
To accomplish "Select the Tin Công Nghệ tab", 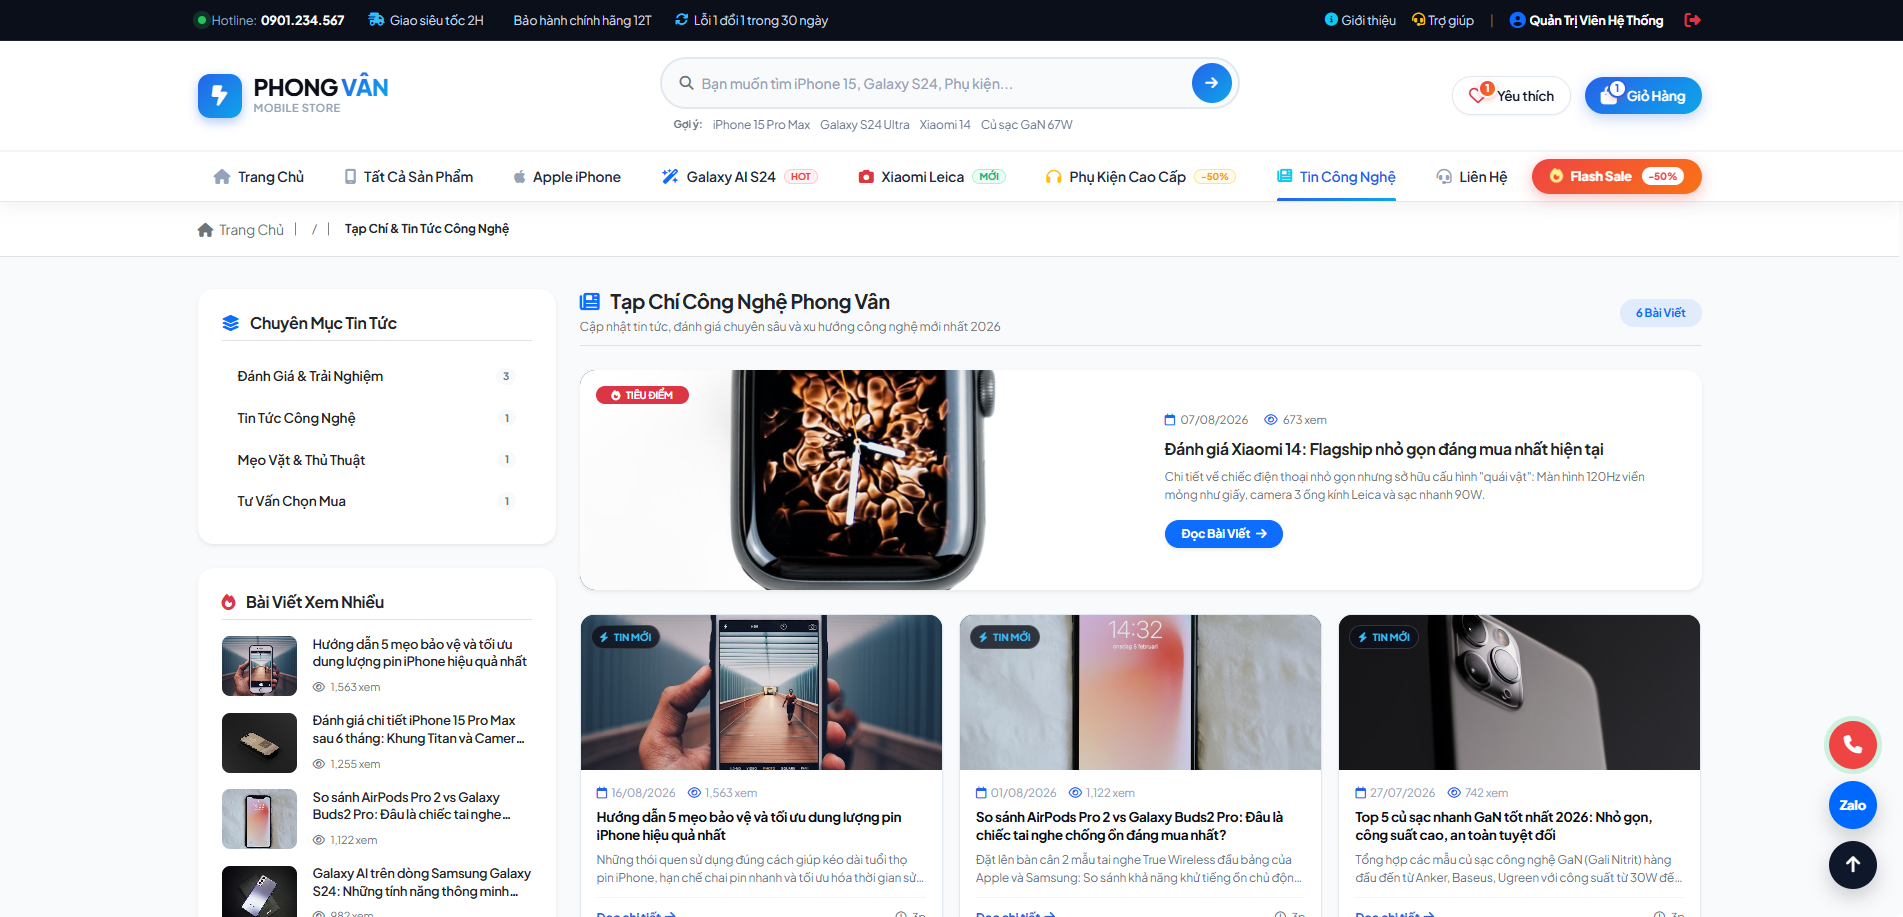I will 1336,177.
